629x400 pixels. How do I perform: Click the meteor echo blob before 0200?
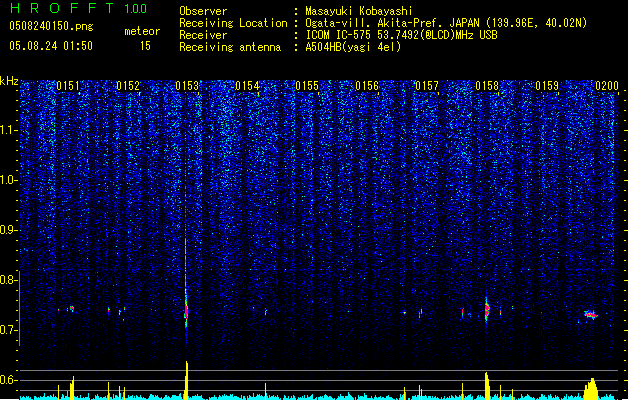590,315
